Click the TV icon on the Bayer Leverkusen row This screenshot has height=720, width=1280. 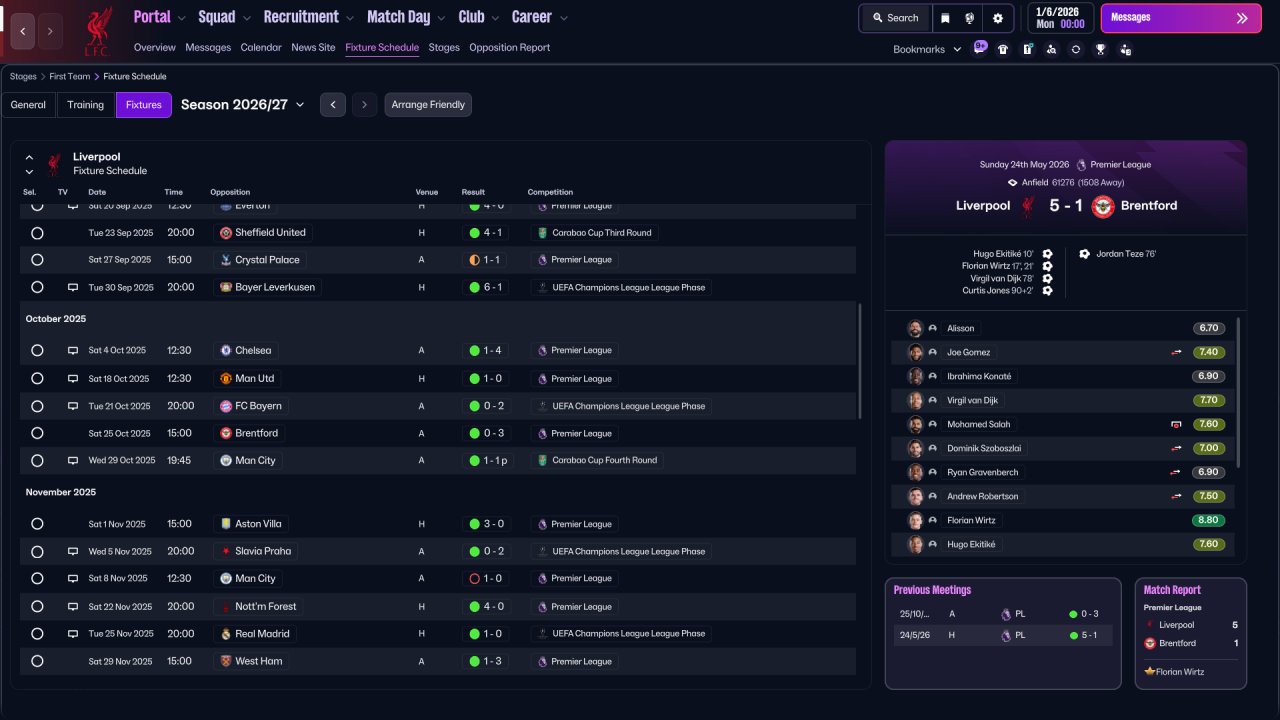(x=73, y=287)
